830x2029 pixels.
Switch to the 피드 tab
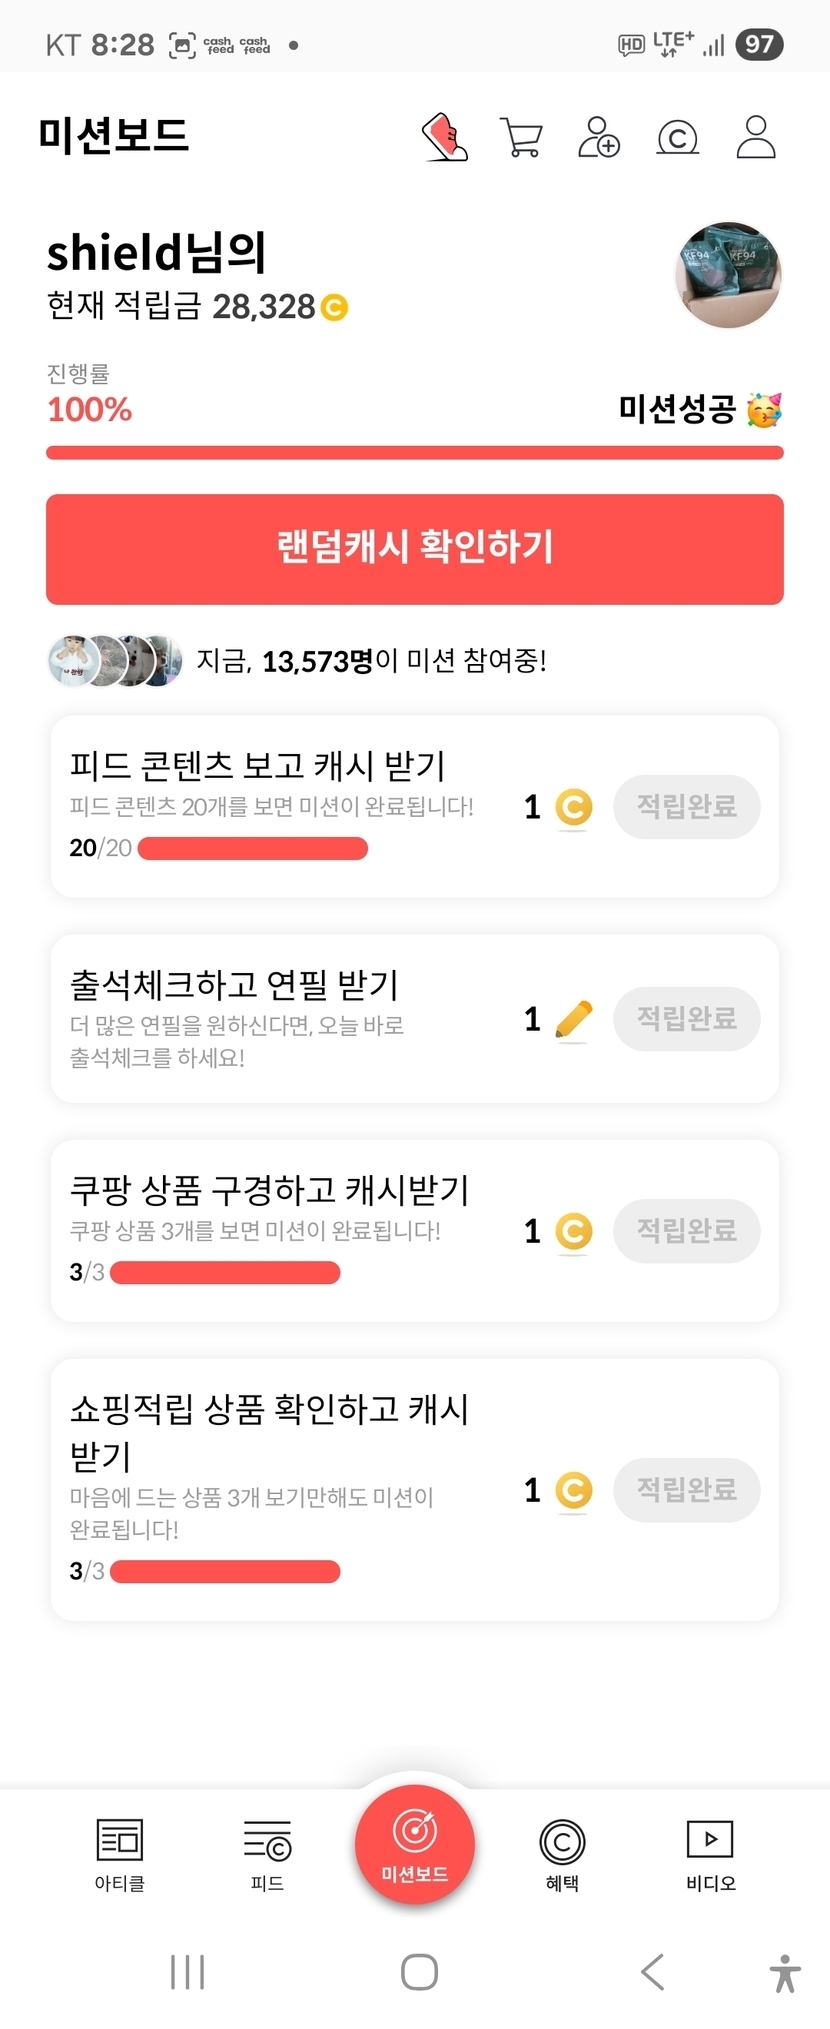coord(267,1855)
